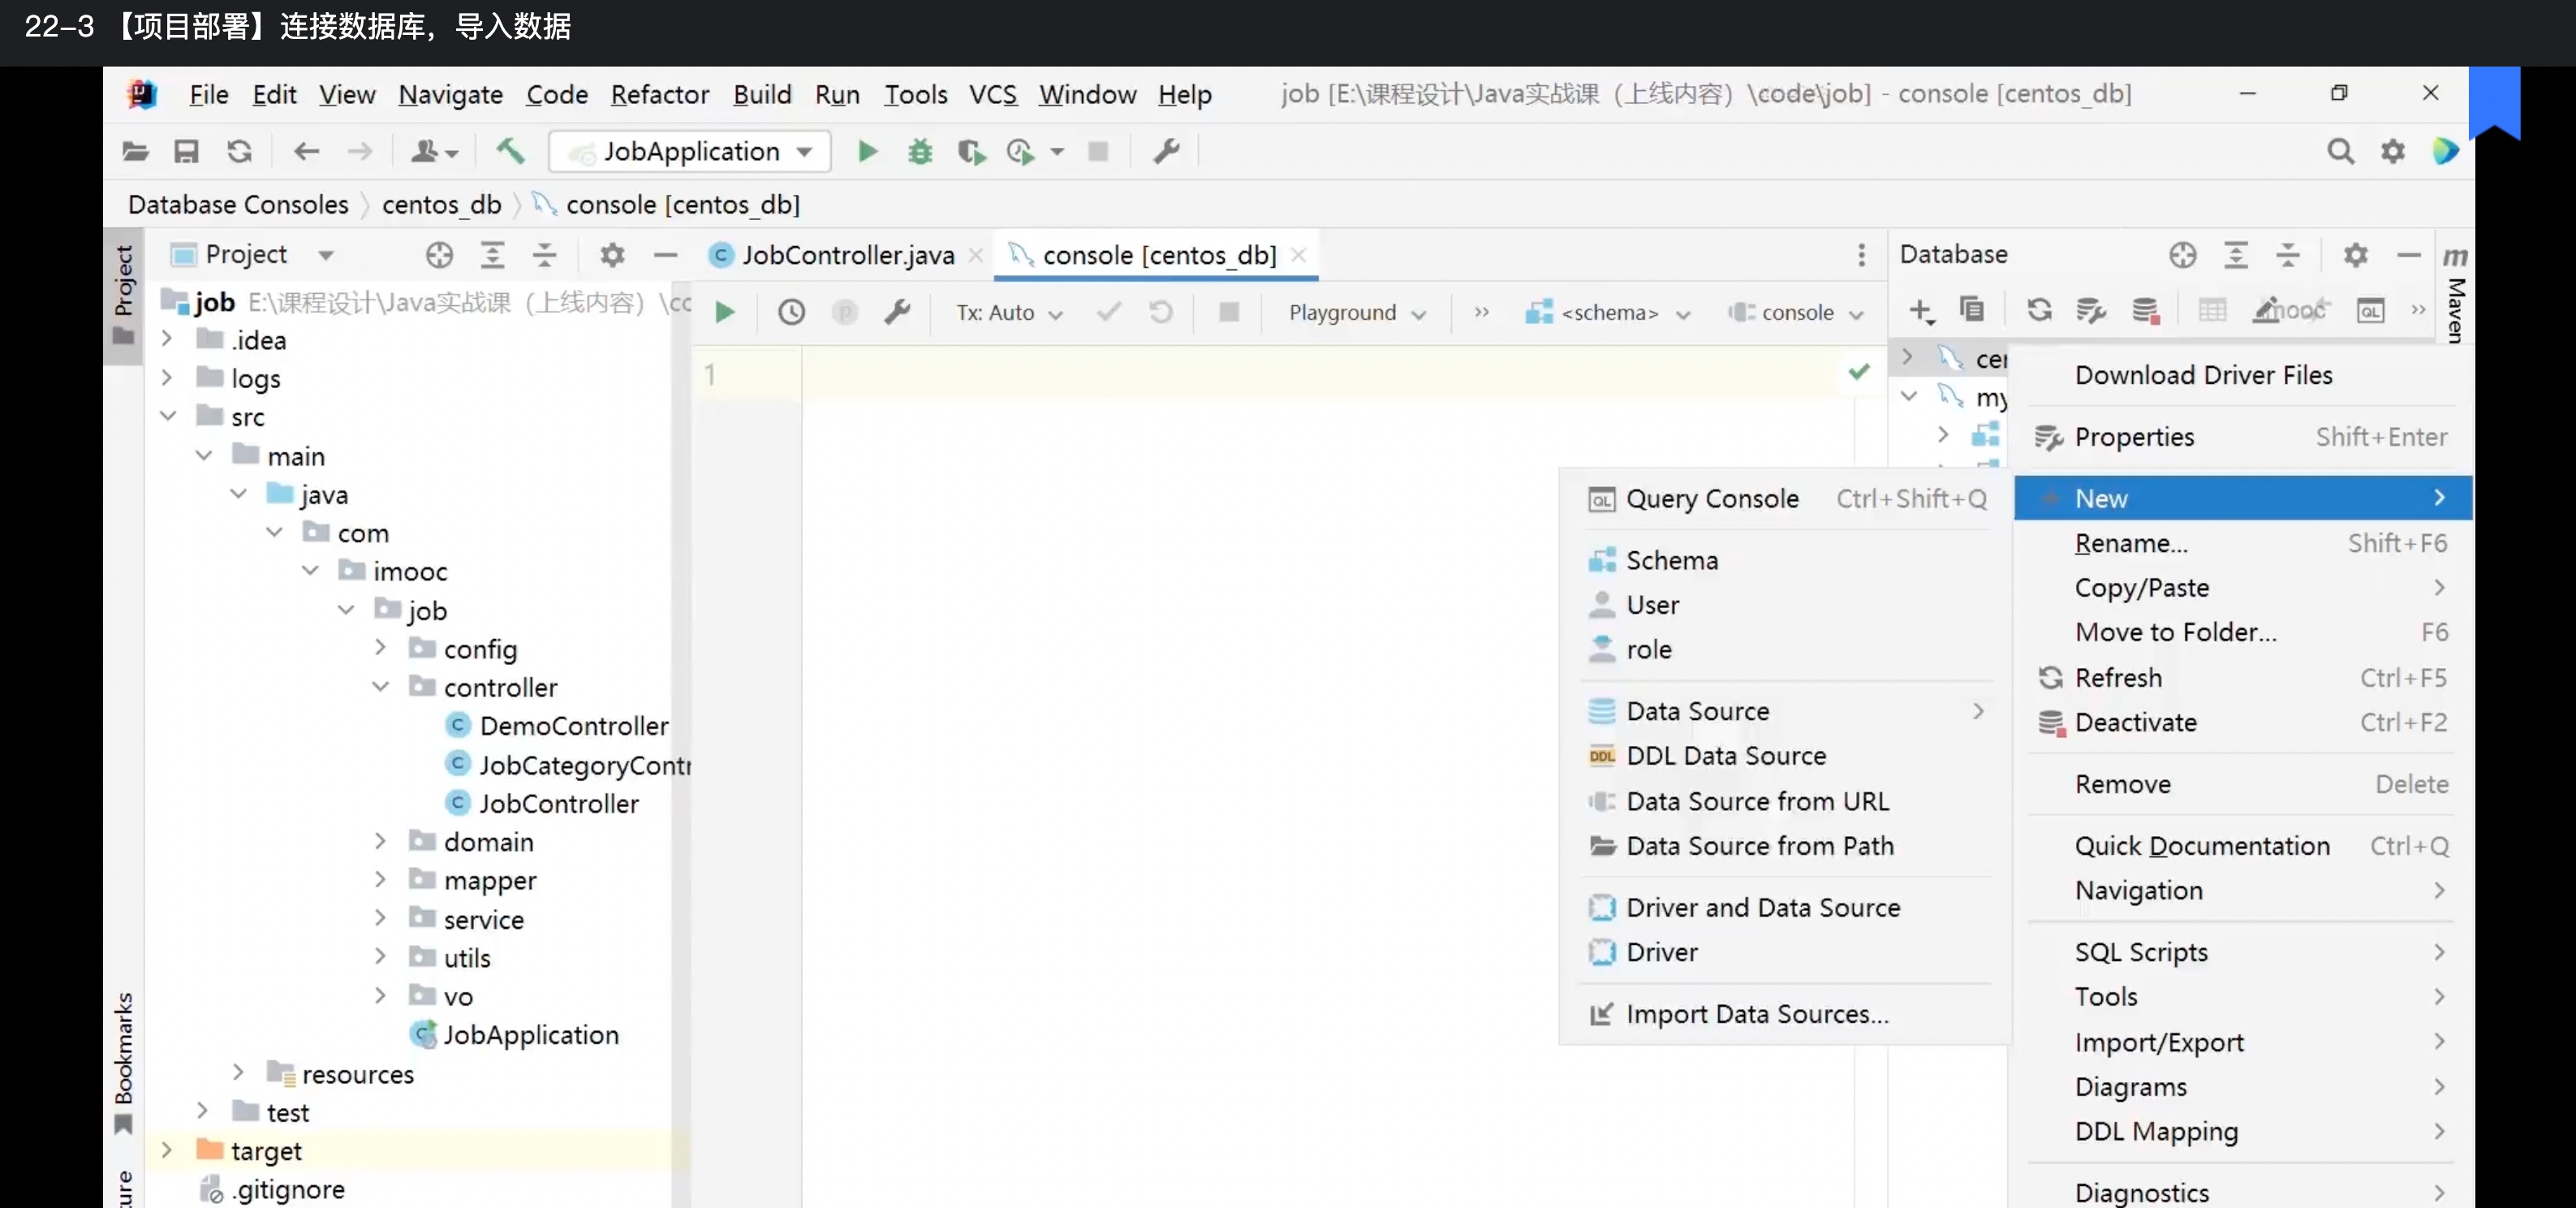The width and height of the screenshot is (2576, 1208).
Task: Open <schema> selector dropdown
Action: pyautogui.click(x=1608, y=313)
